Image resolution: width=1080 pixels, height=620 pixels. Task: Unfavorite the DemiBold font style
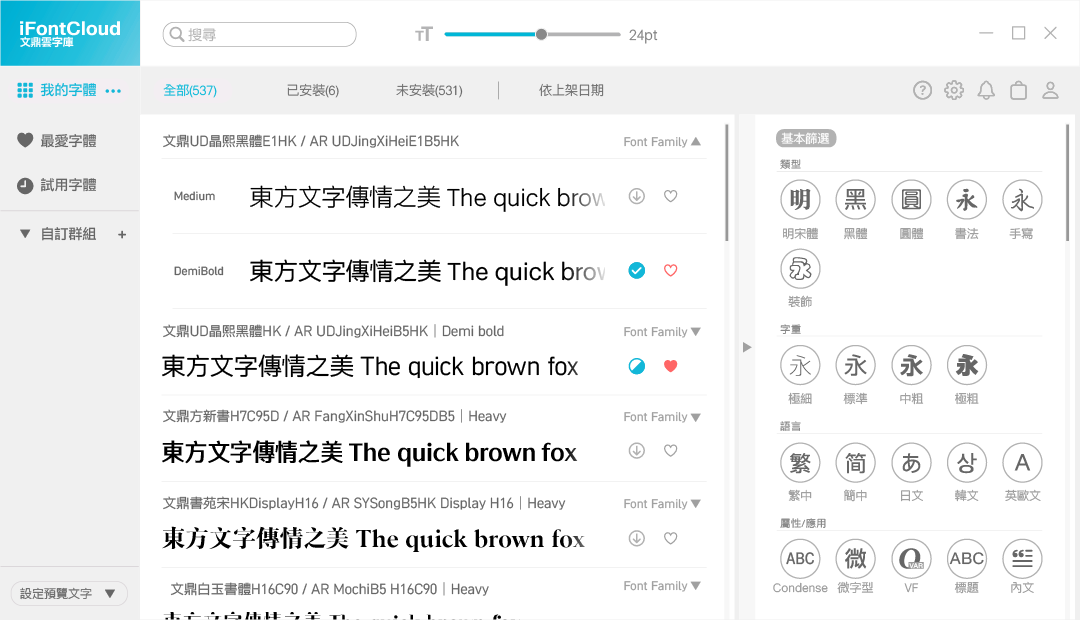[x=670, y=270]
